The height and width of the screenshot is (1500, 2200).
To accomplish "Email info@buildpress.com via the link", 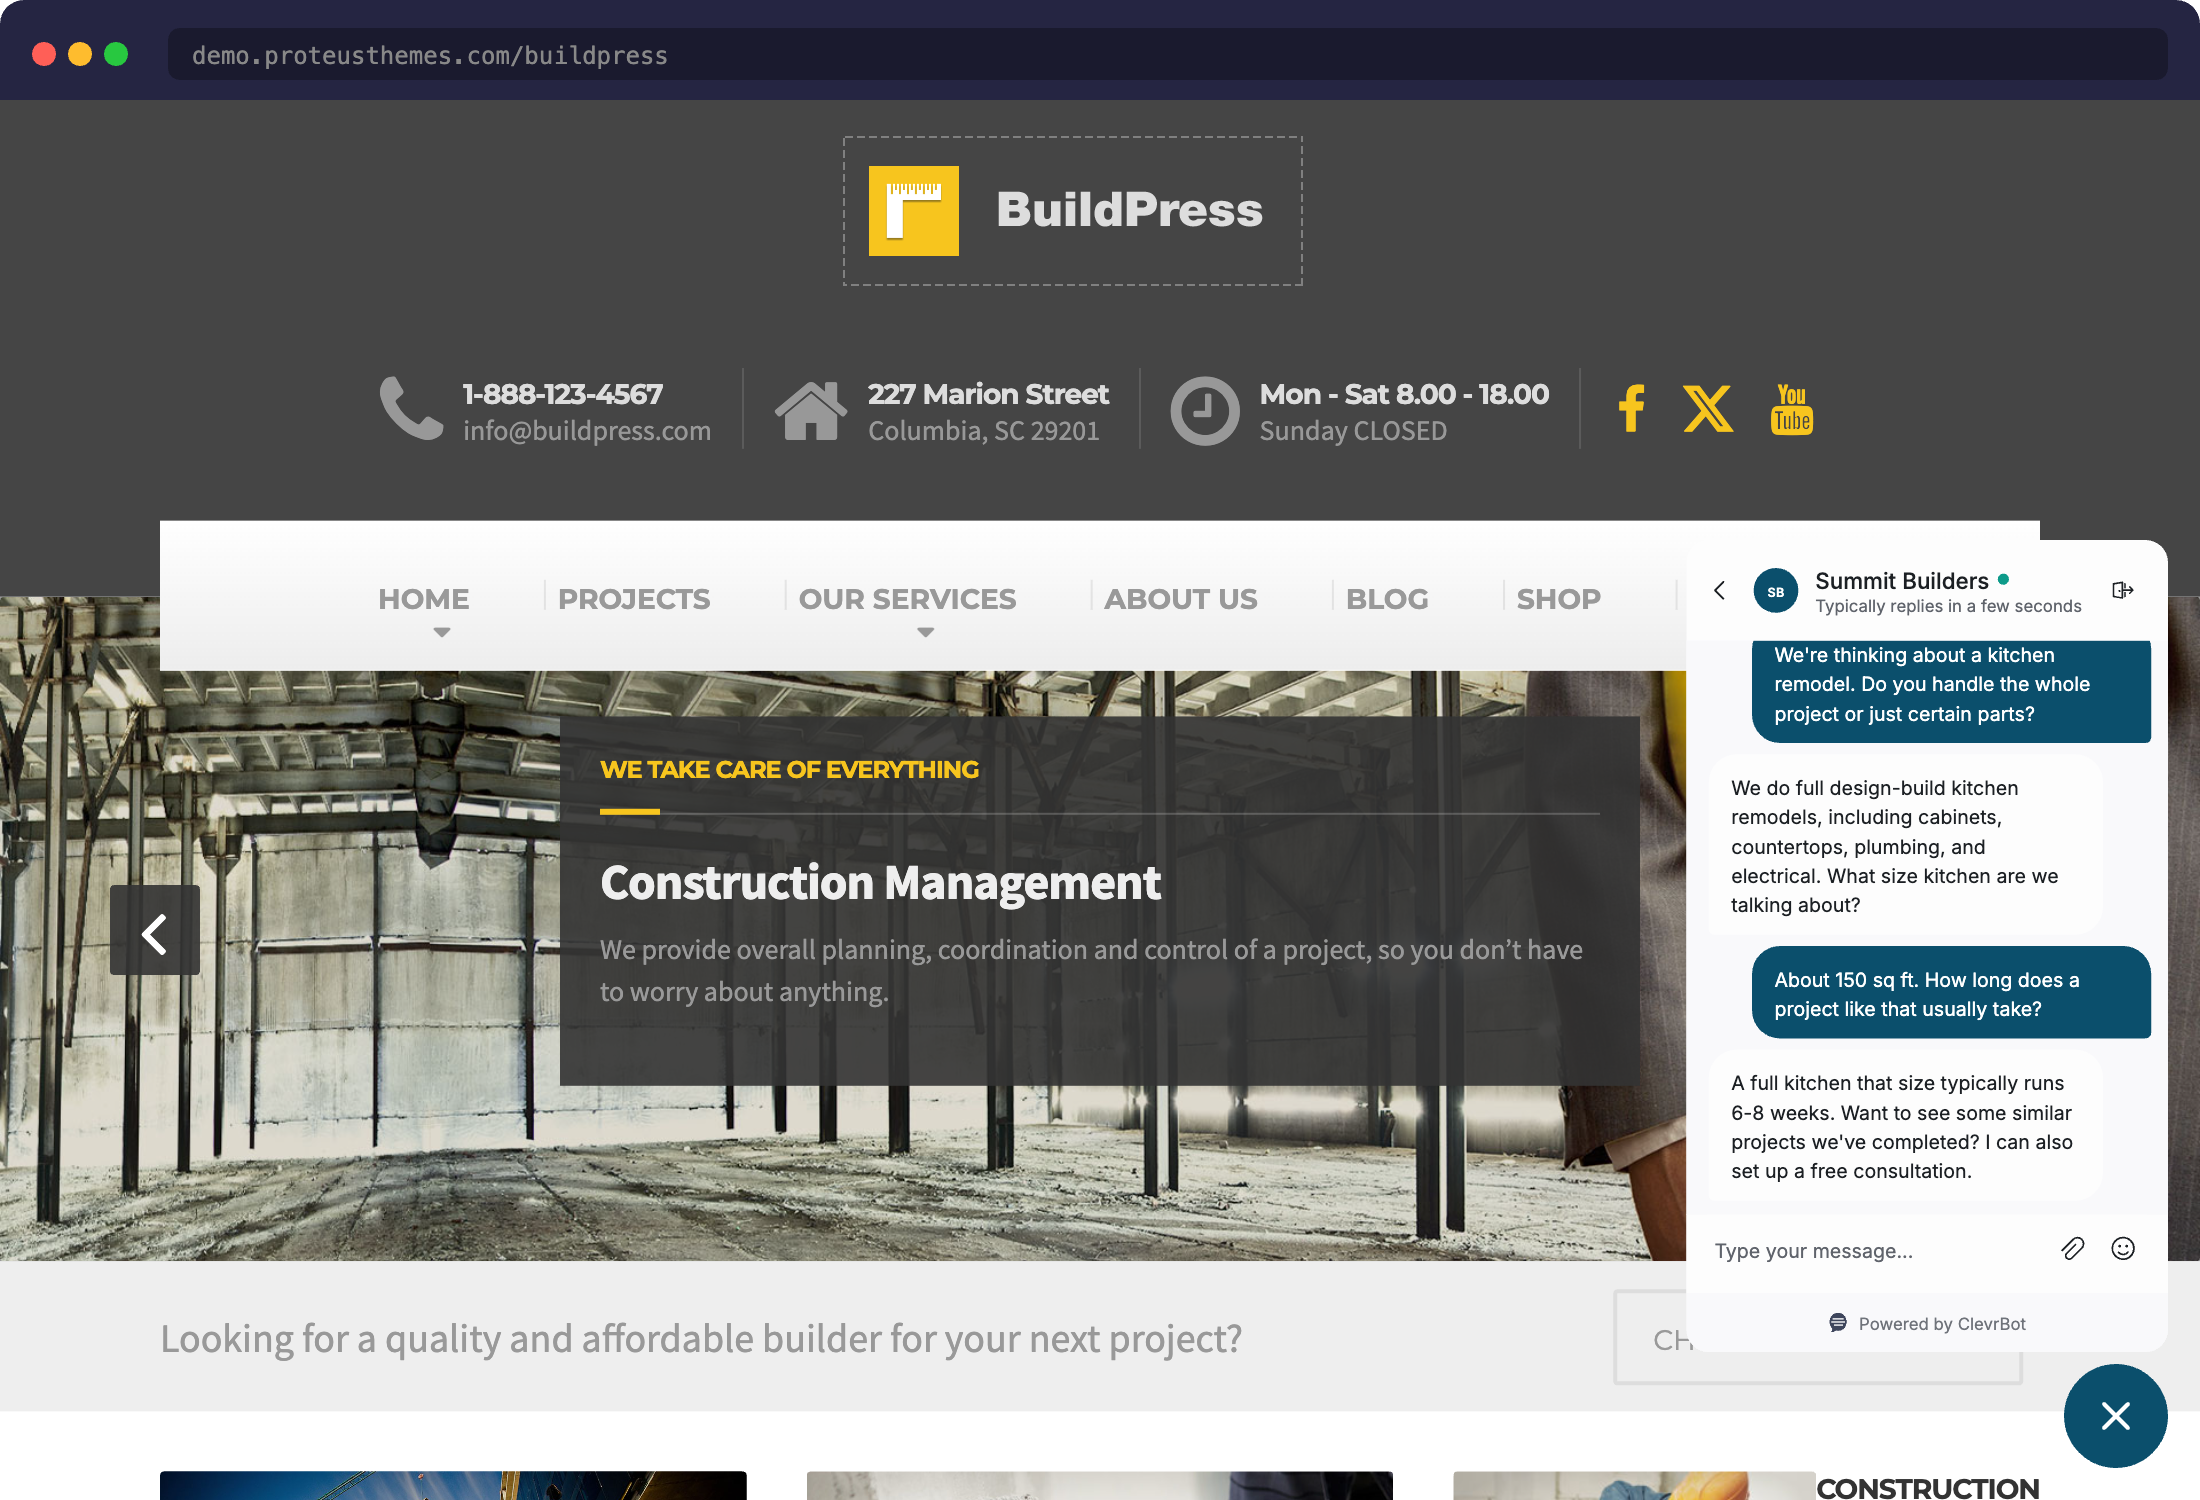I will [587, 431].
